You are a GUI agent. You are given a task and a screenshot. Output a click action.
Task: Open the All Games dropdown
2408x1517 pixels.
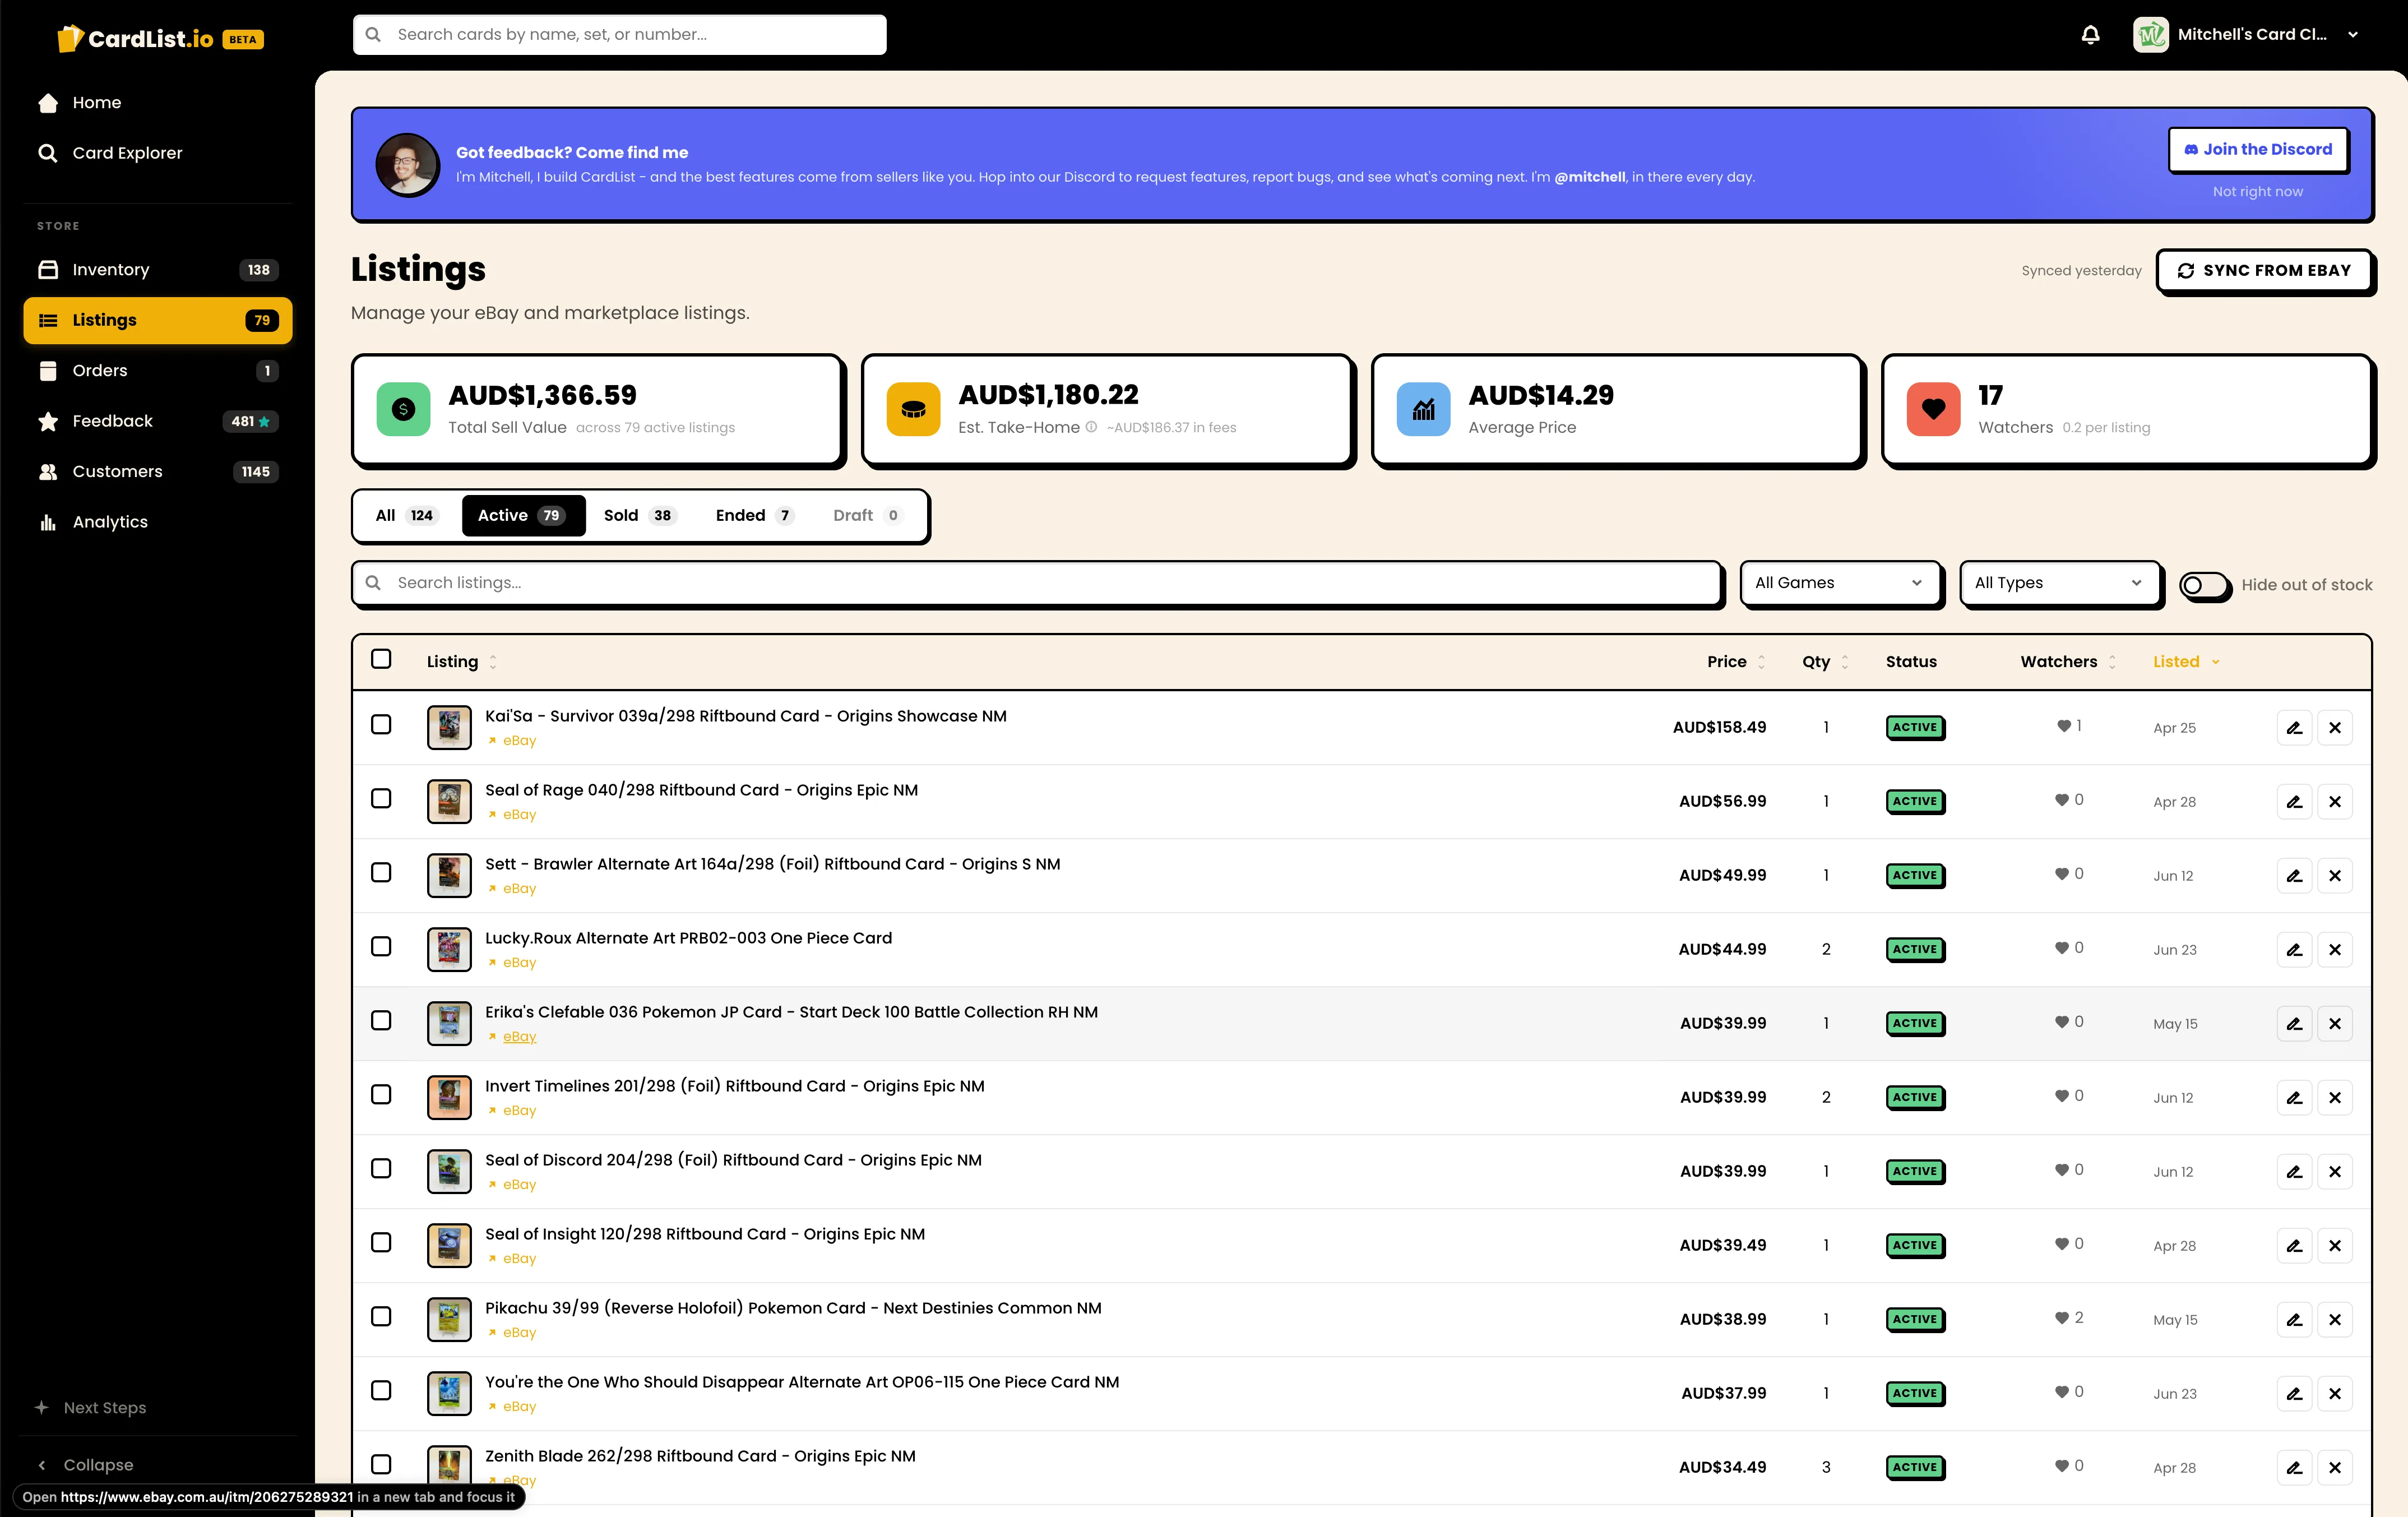coord(1840,583)
